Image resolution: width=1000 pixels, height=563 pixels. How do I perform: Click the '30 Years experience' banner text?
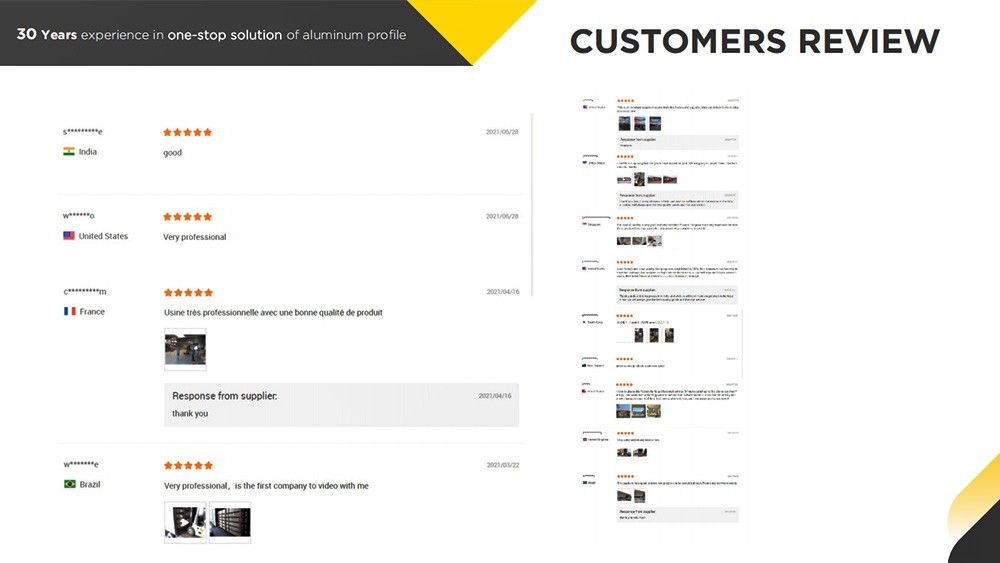(x=211, y=35)
